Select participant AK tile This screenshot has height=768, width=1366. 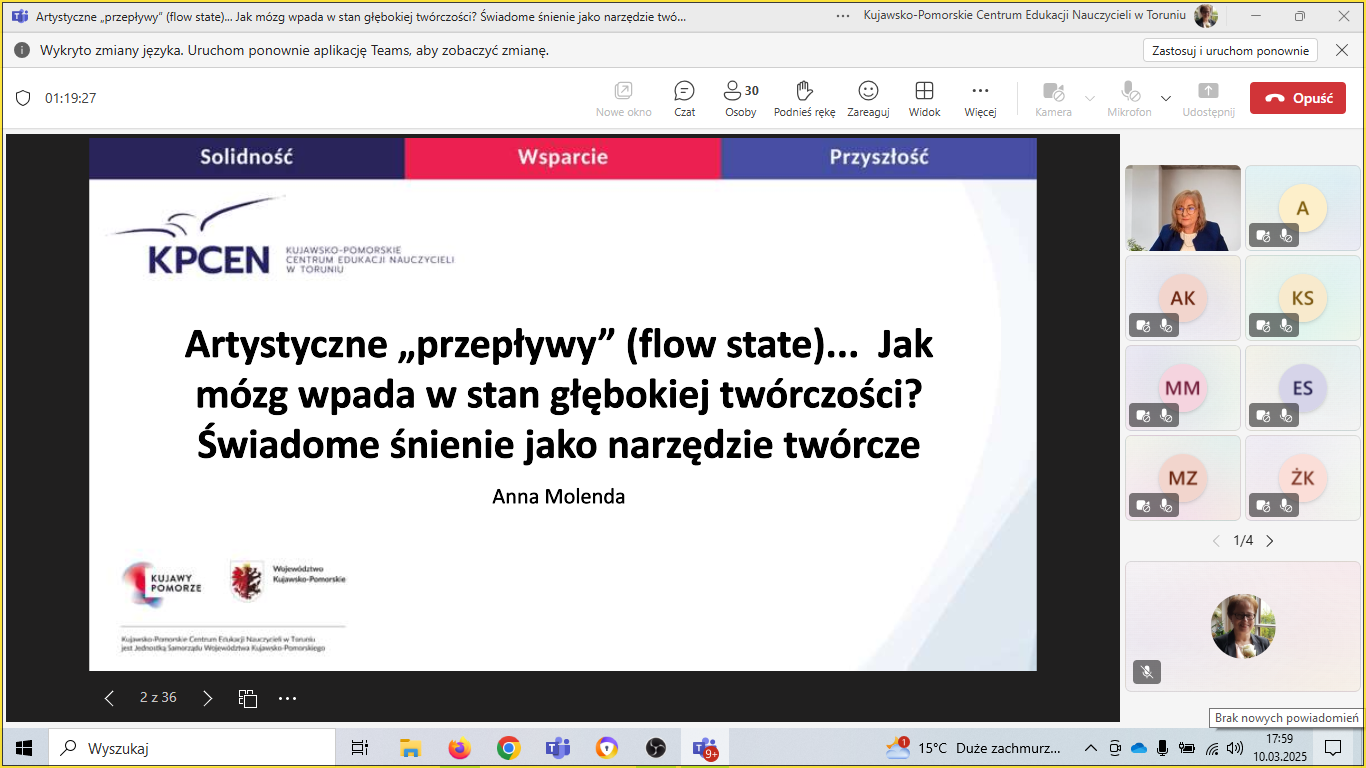(x=1183, y=298)
